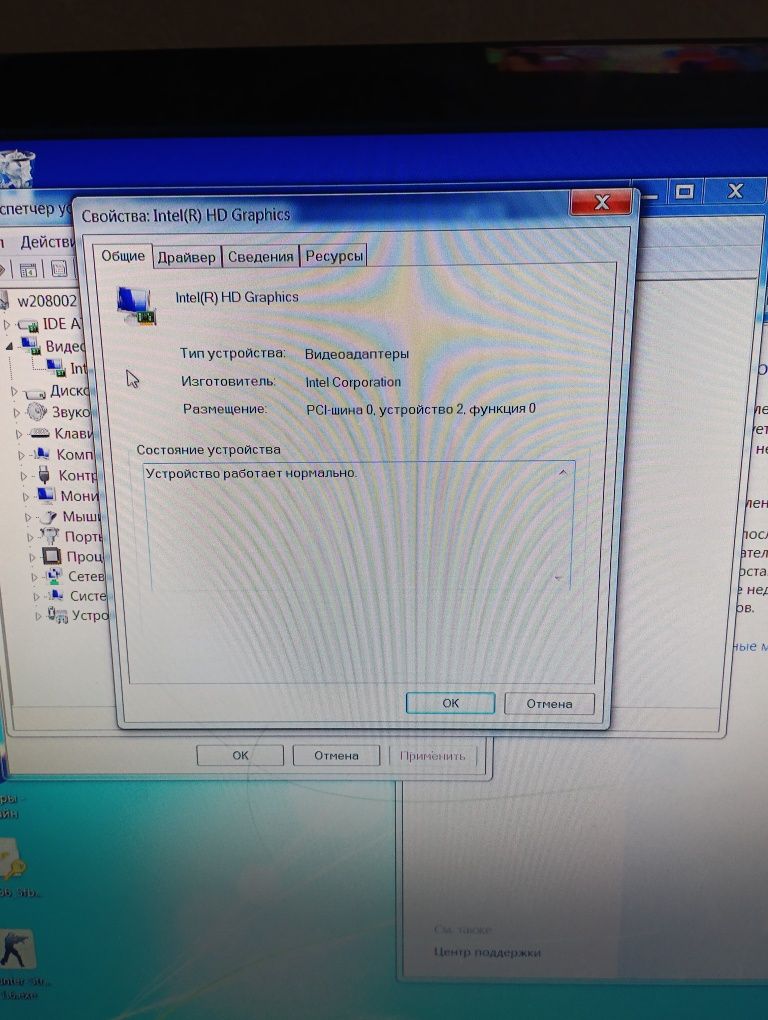Click Отмена in the dialog behind
The height and width of the screenshot is (1020, 768).
point(336,755)
